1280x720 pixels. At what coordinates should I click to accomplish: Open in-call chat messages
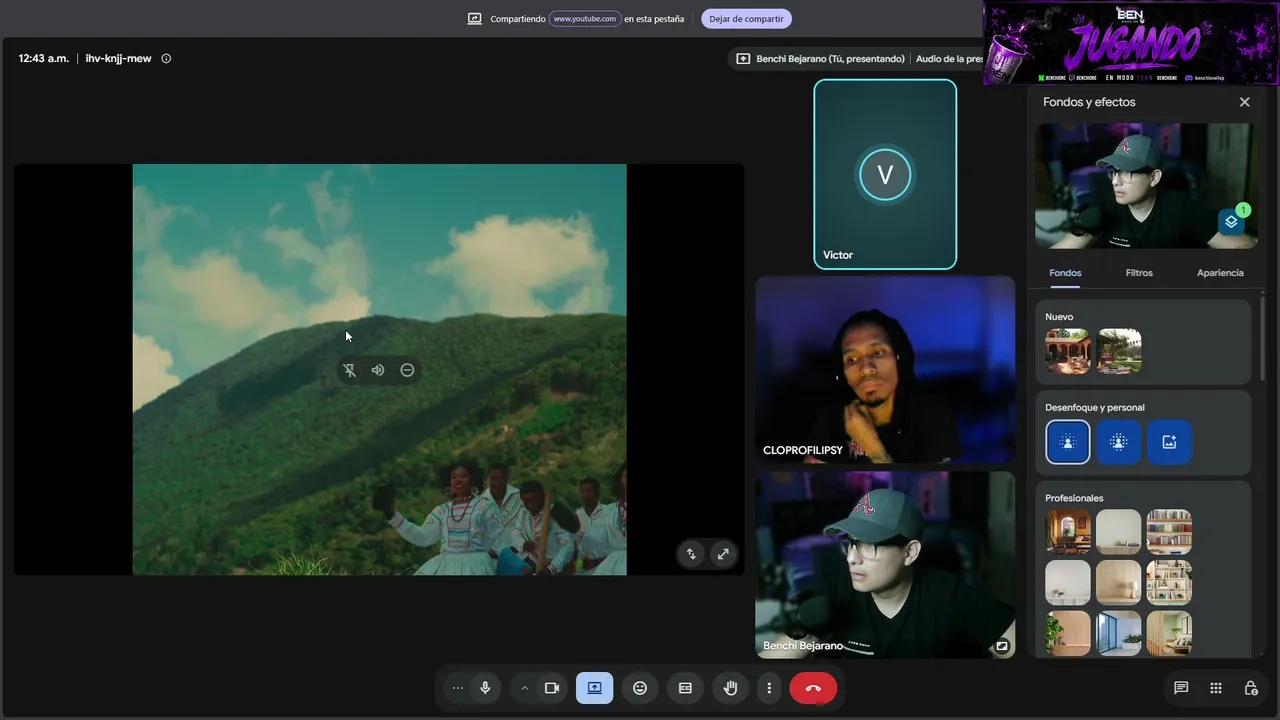point(1181,688)
